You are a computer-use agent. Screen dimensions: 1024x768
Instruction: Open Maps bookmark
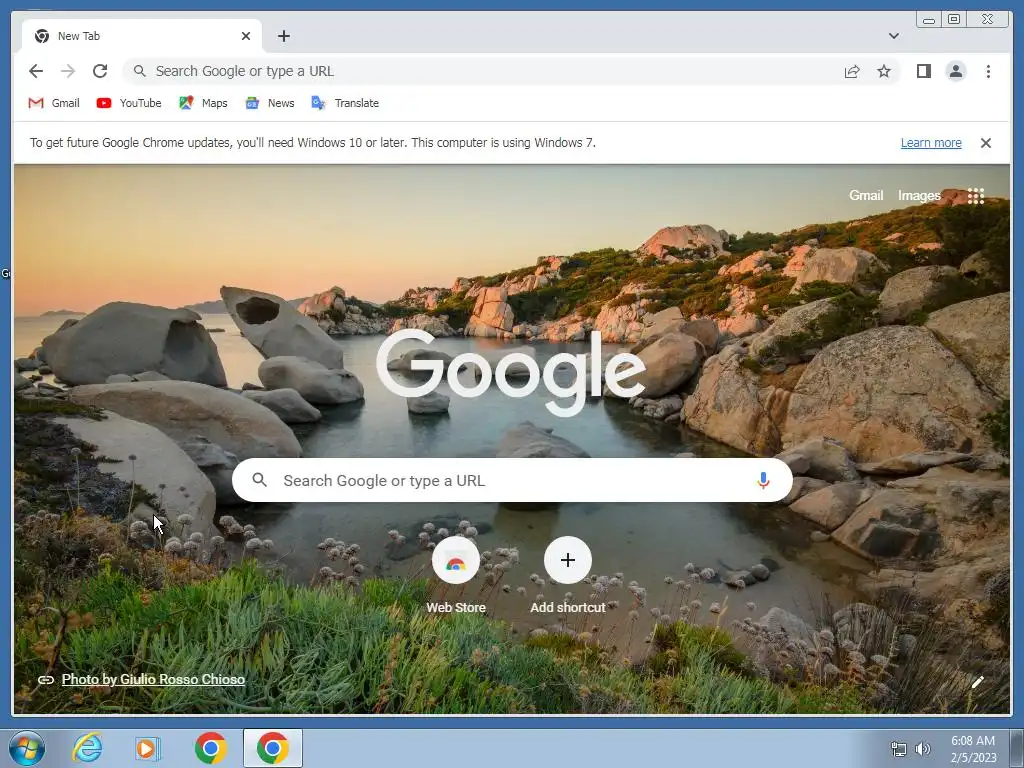coord(203,103)
